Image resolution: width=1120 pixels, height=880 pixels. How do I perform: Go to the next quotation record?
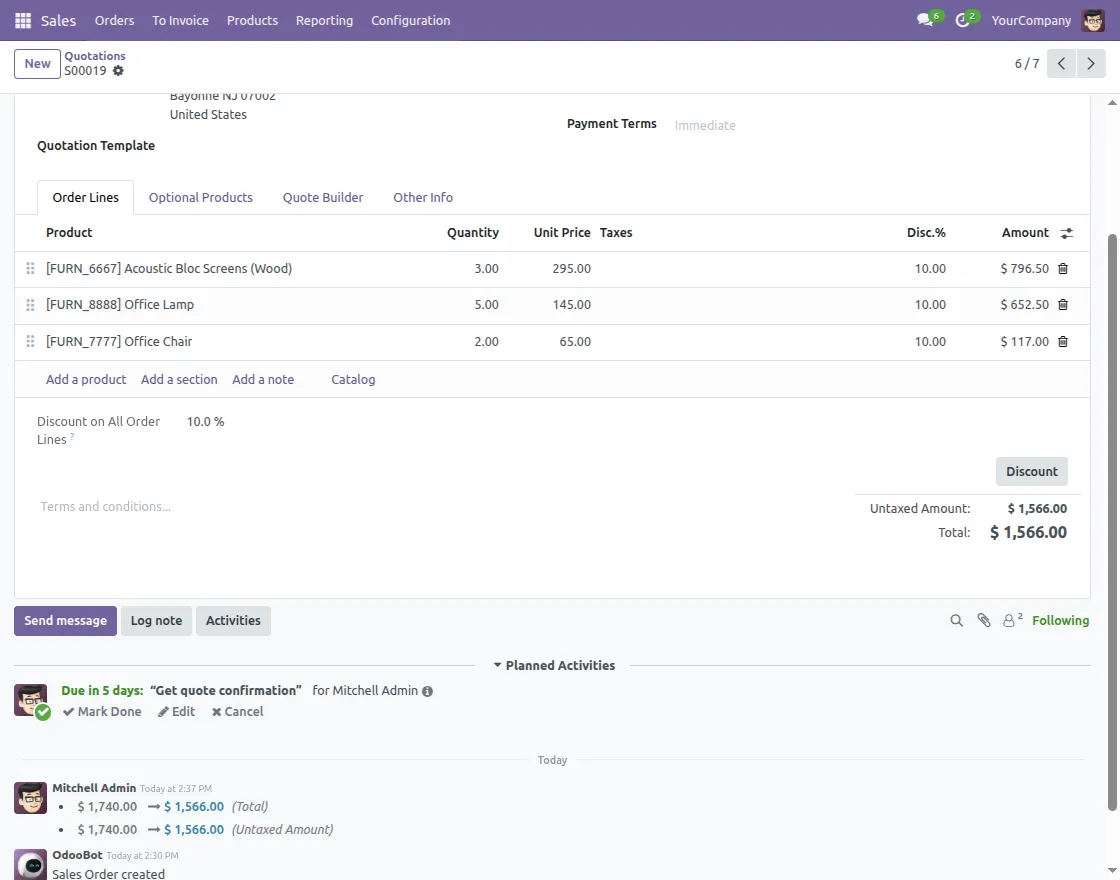click(x=1090, y=64)
